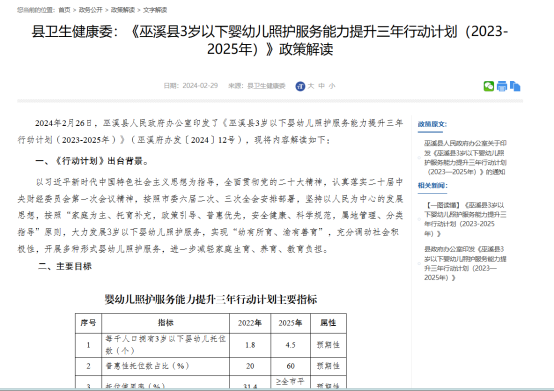
Task: Click the 2025年 column header in the table
Action: coord(290,323)
